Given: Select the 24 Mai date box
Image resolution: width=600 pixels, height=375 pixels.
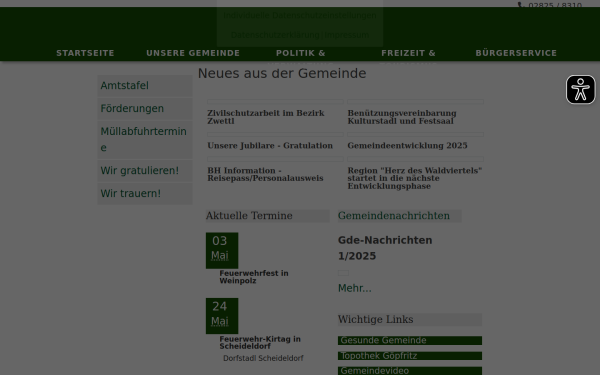Looking at the screenshot, I should [x=222, y=316].
